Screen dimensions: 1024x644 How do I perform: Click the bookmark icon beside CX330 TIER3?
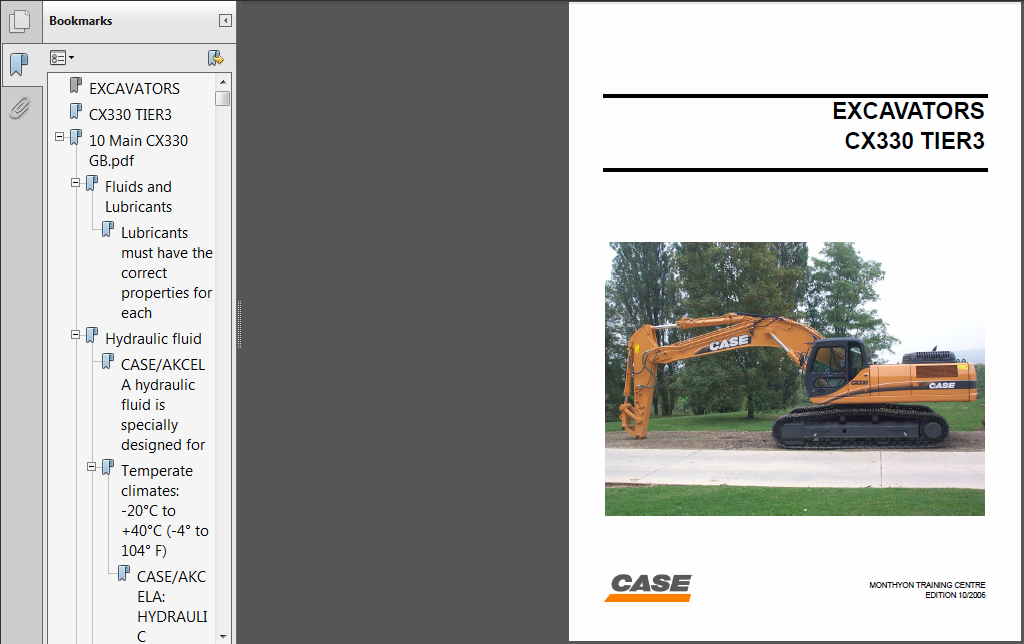pos(76,112)
